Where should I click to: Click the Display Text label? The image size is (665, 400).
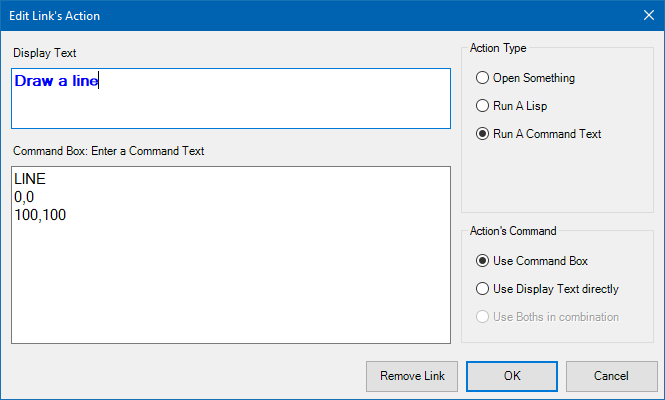[44, 52]
